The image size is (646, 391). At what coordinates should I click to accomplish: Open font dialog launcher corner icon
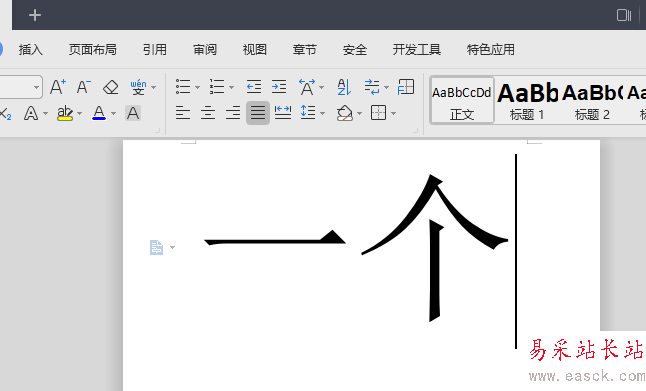(157, 131)
